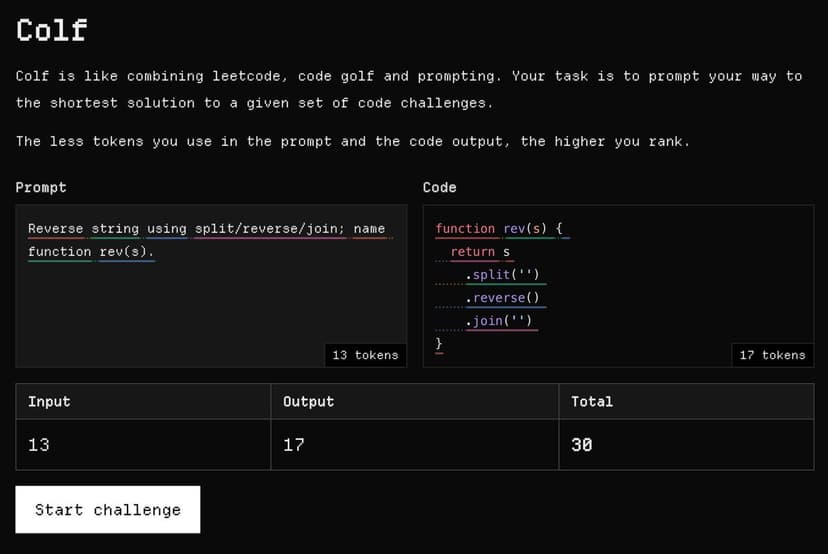Click the 17 tokens badge
828x554 pixels.
pos(771,355)
